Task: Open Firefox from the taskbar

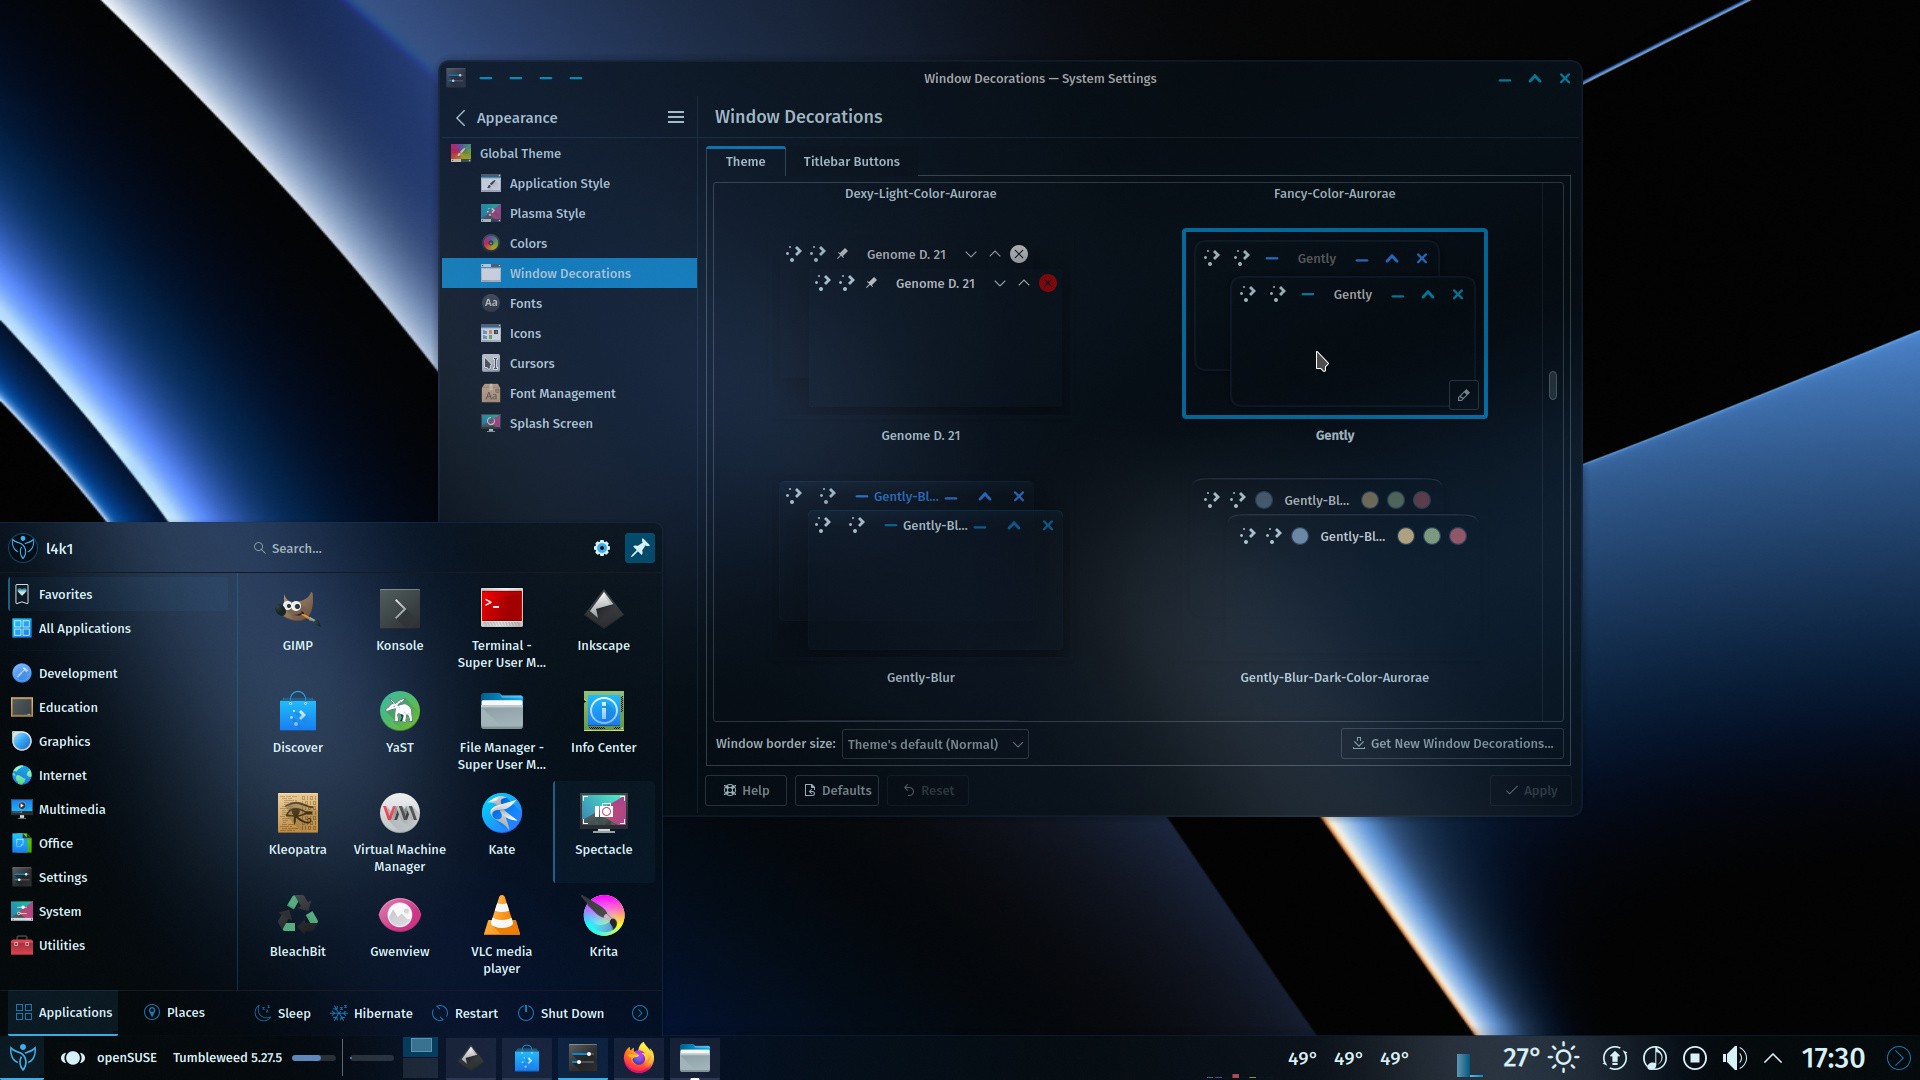Action: point(639,1058)
